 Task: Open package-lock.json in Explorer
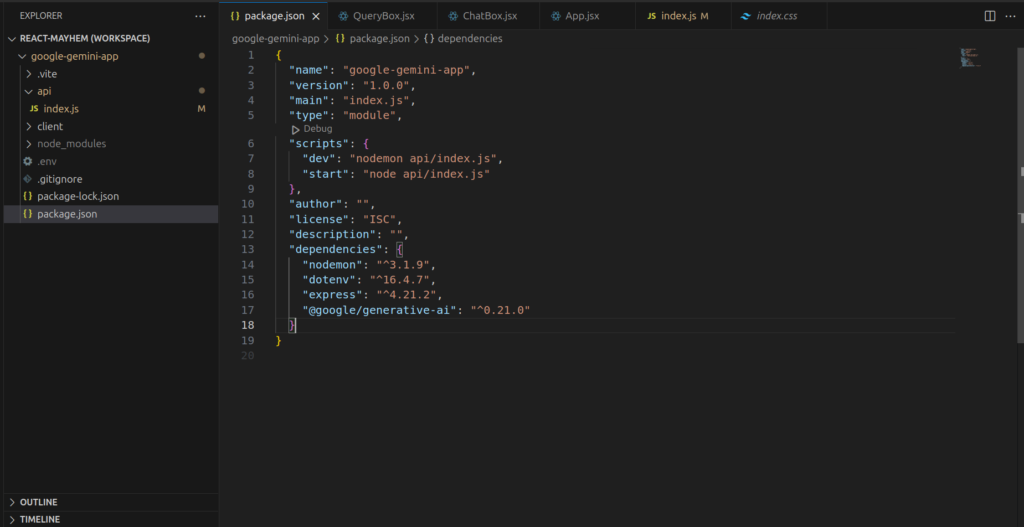(x=111, y=196)
